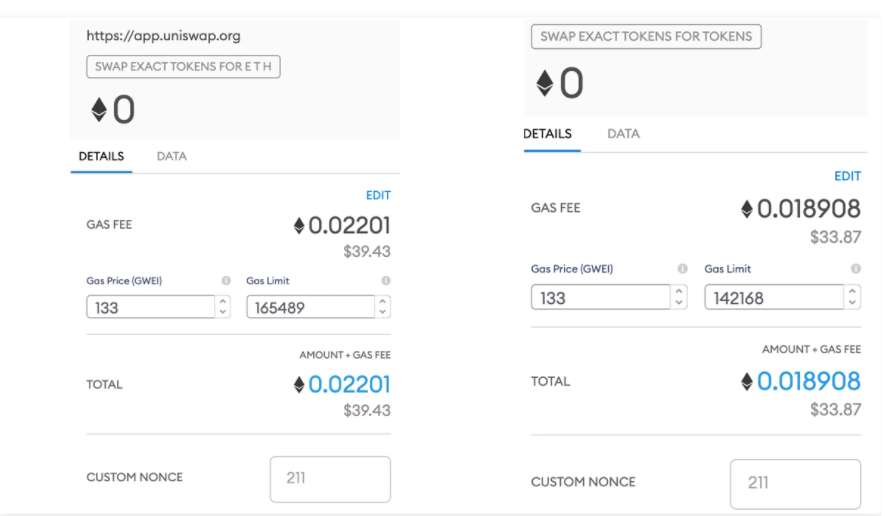Increase gas limit 165489 with up arrow
The width and height of the screenshot is (885, 516).
[x=383, y=302]
